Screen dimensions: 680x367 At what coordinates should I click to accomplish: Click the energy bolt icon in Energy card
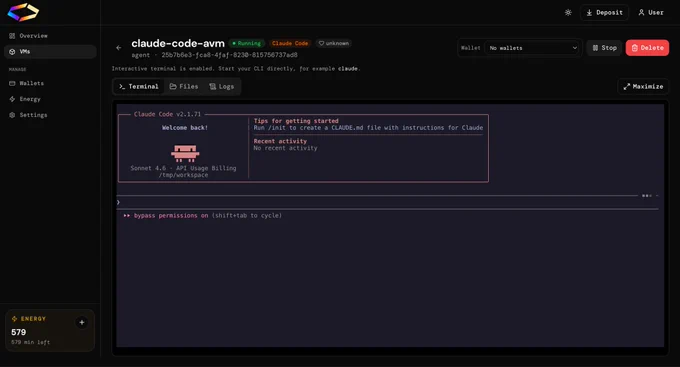pyautogui.click(x=14, y=319)
